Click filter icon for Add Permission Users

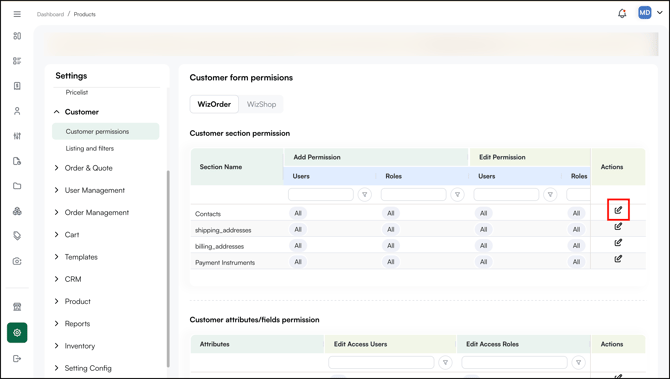(364, 194)
